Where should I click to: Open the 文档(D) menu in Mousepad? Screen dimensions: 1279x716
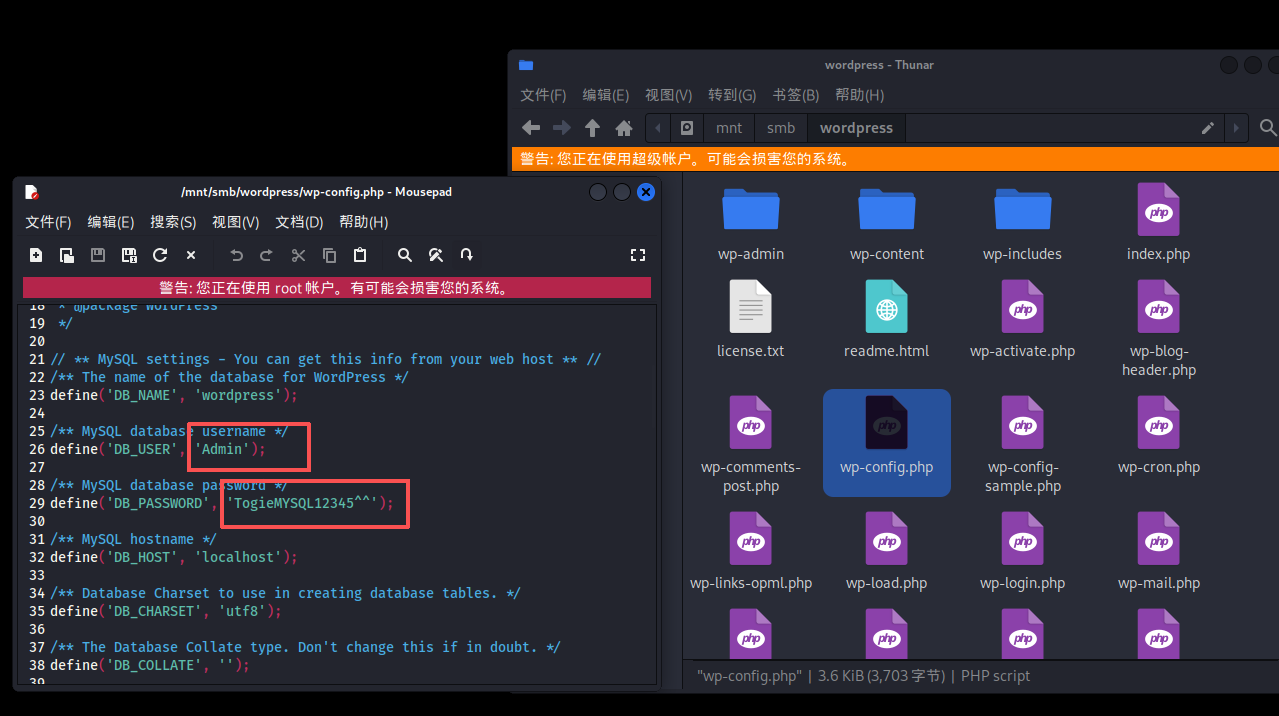click(x=299, y=222)
